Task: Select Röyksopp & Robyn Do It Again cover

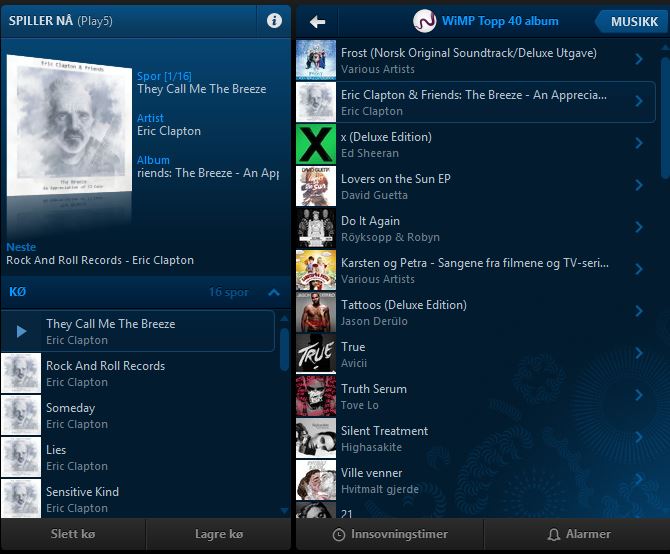Action: [x=316, y=228]
